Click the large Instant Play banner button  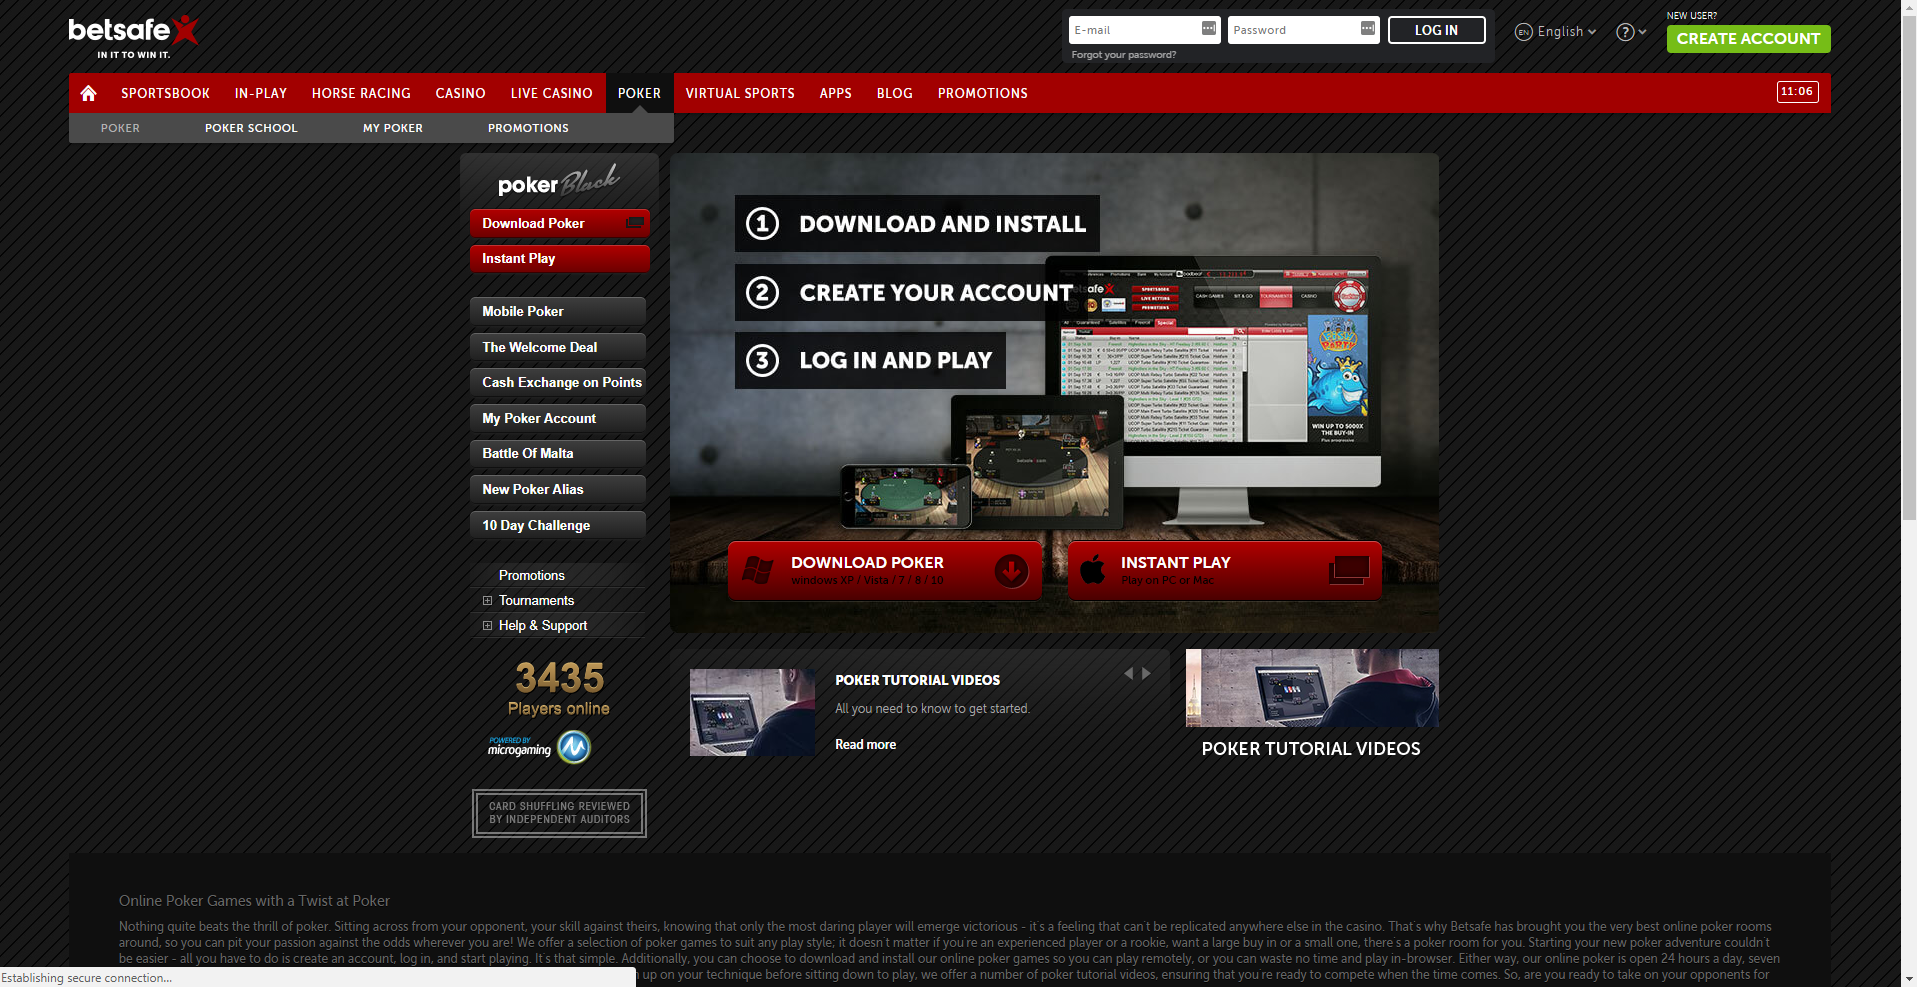(x=1225, y=571)
